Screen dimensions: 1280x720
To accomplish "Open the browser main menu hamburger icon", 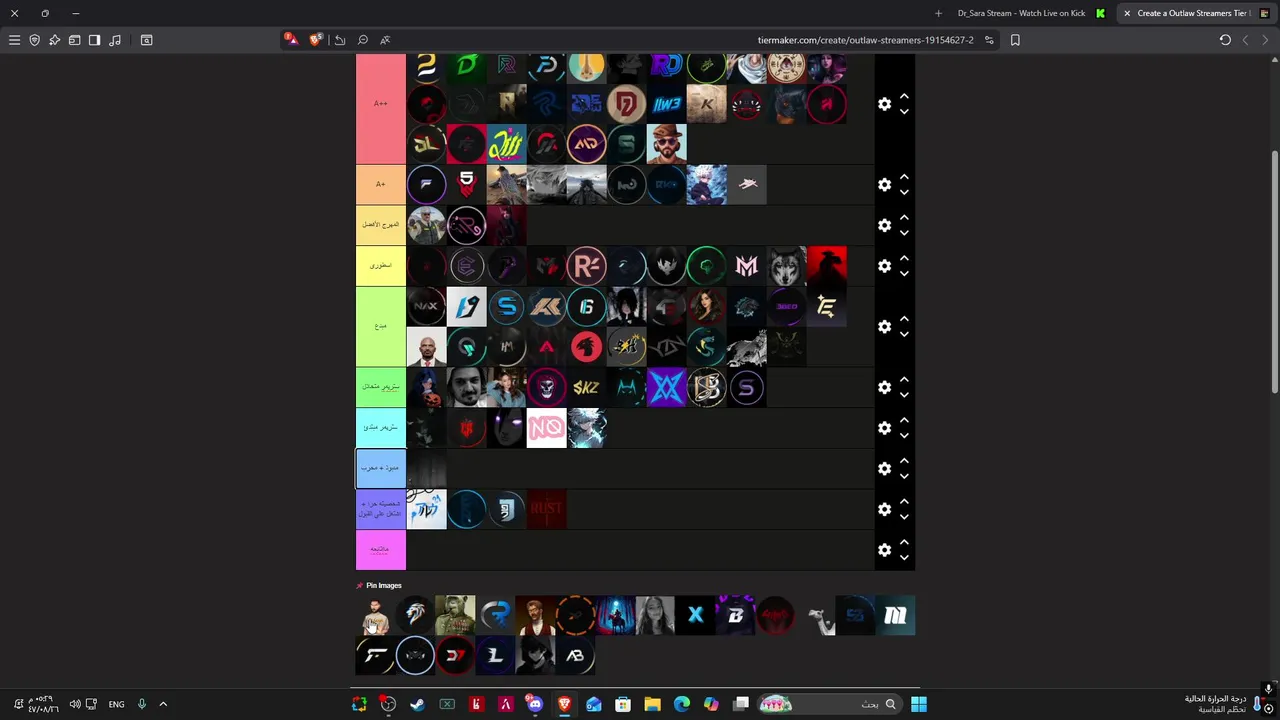I will point(14,40).
